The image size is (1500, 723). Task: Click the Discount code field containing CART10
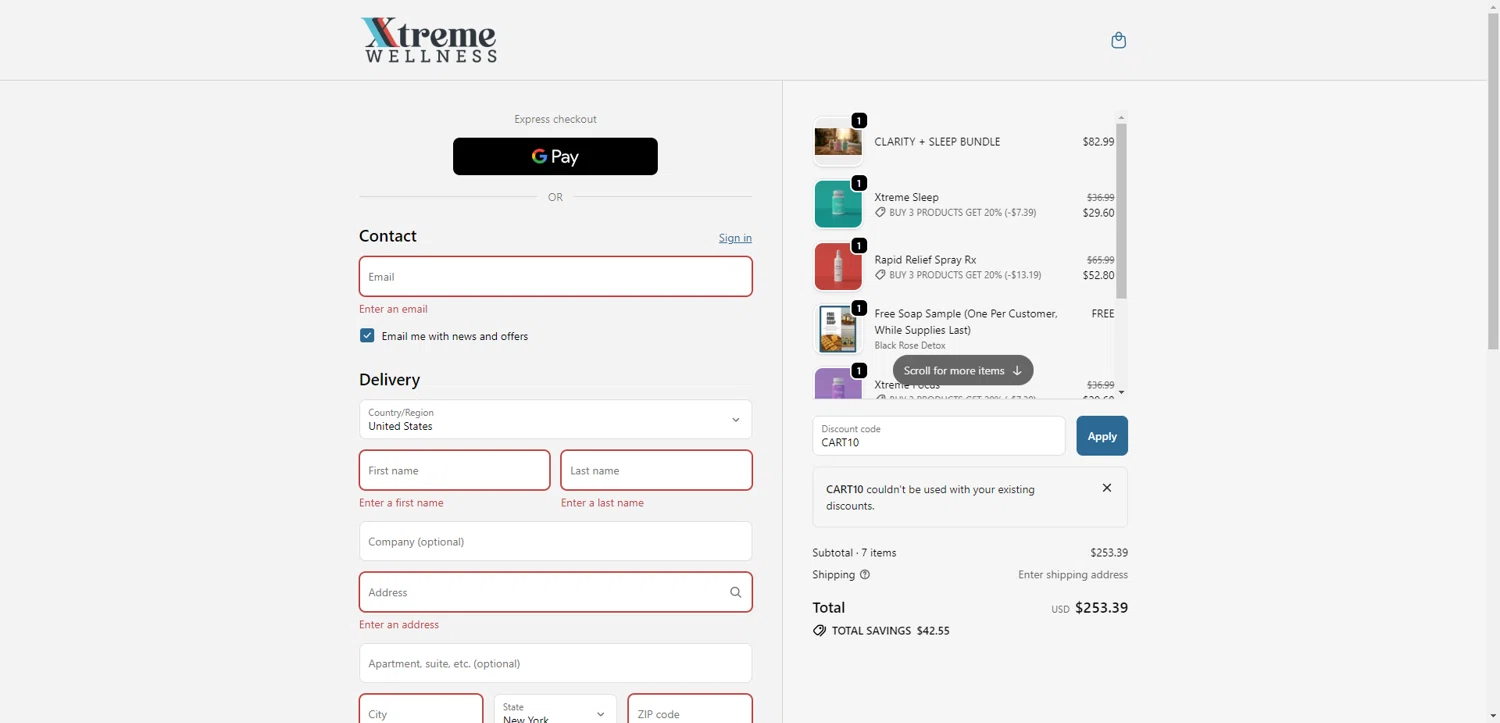[x=938, y=436]
